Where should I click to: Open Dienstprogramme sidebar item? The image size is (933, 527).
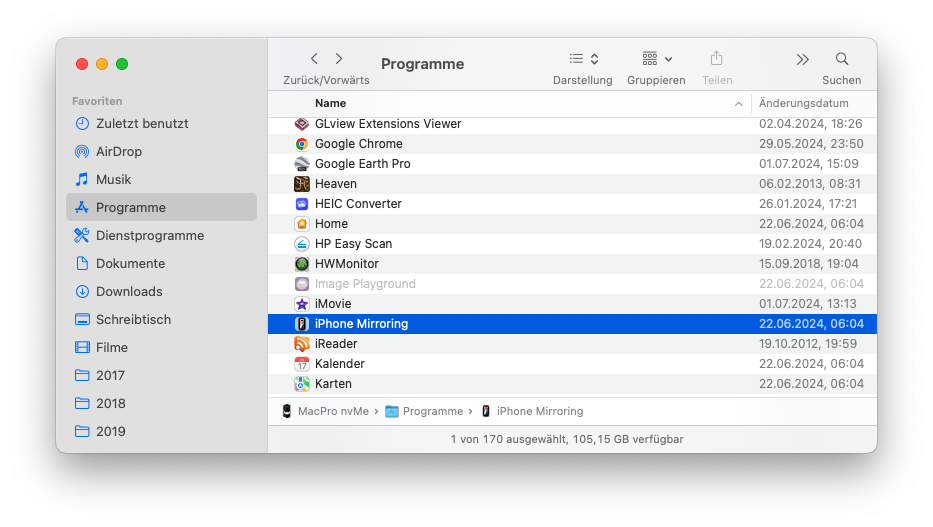(161, 236)
